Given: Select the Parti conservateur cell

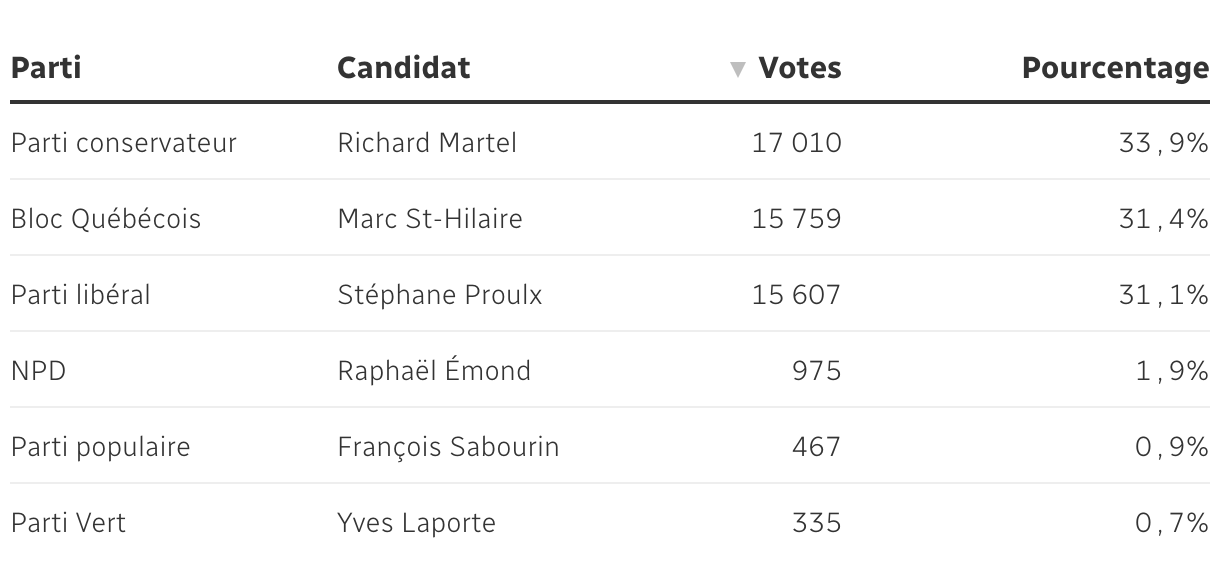Looking at the screenshot, I should (x=124, y=143).
